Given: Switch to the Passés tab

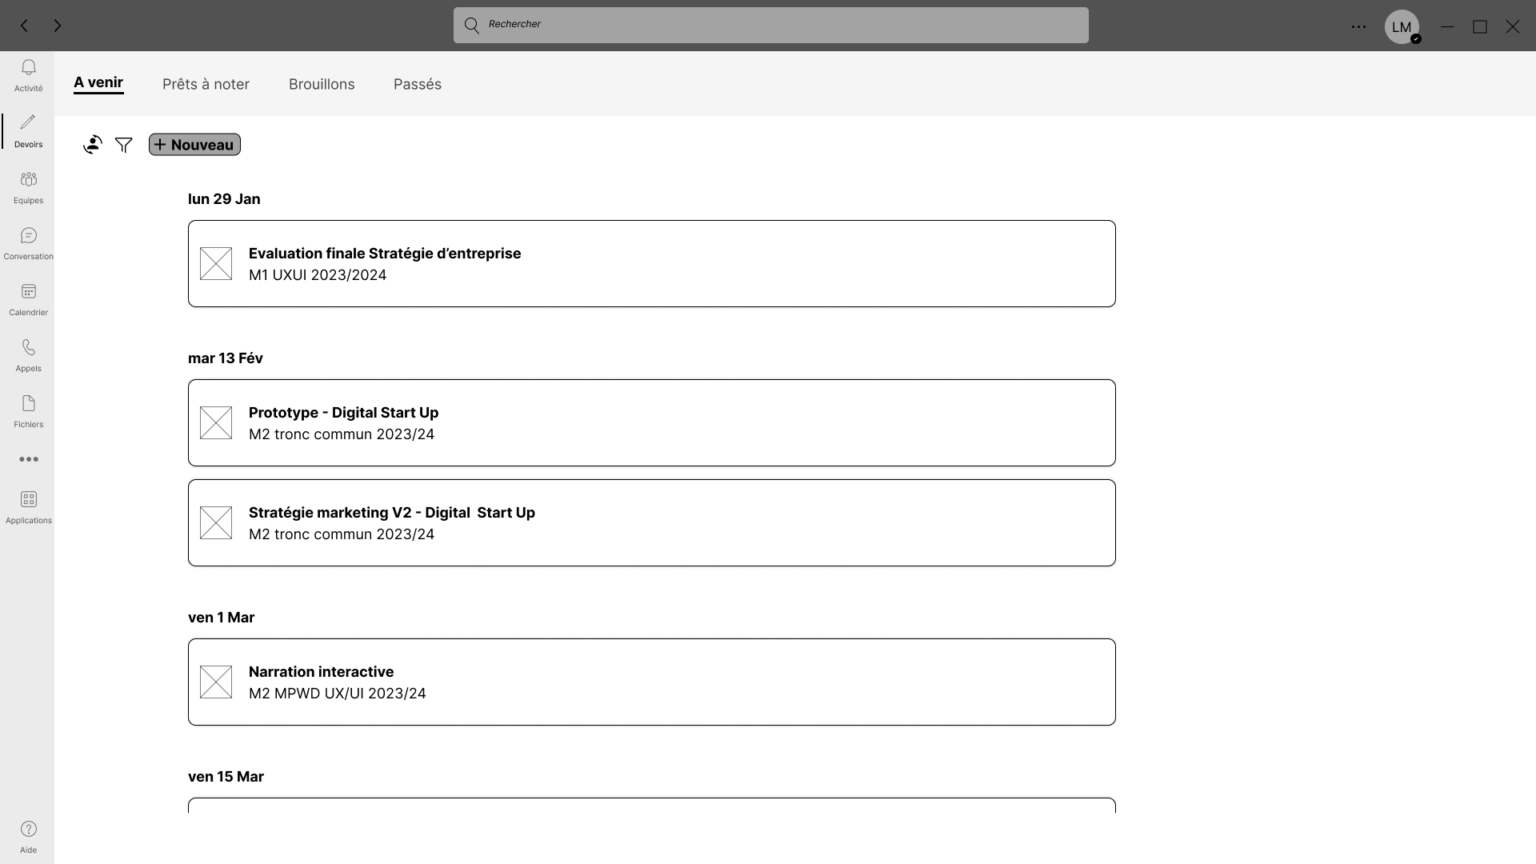Looking at the screenshot, I should (x=417, y=84).
